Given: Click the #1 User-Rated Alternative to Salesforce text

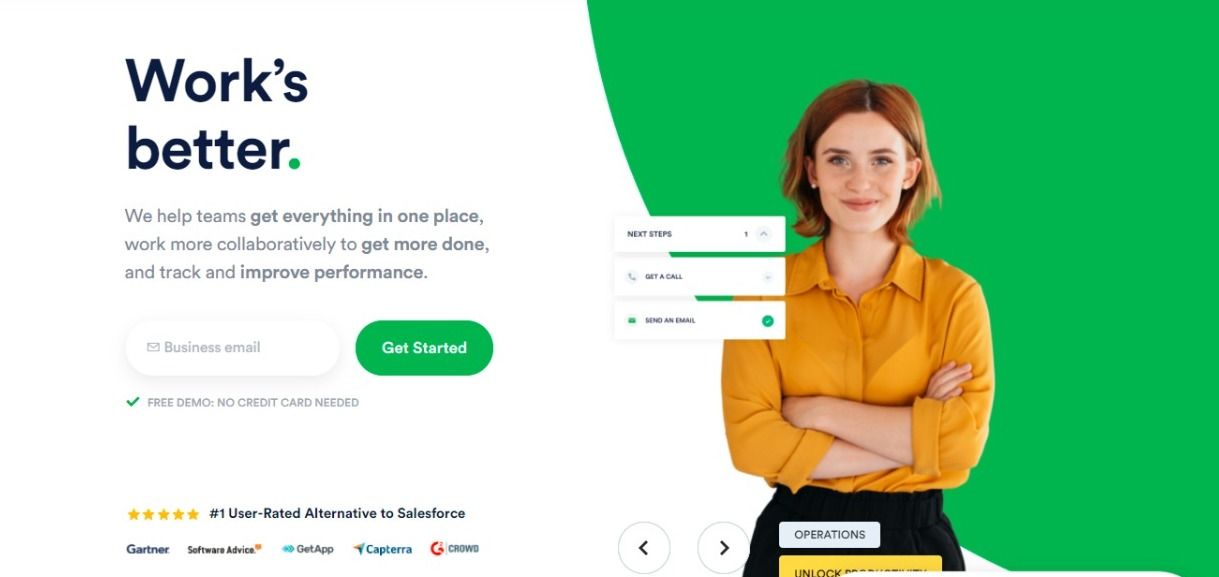Looking at the screenshot, I should 337,513.
